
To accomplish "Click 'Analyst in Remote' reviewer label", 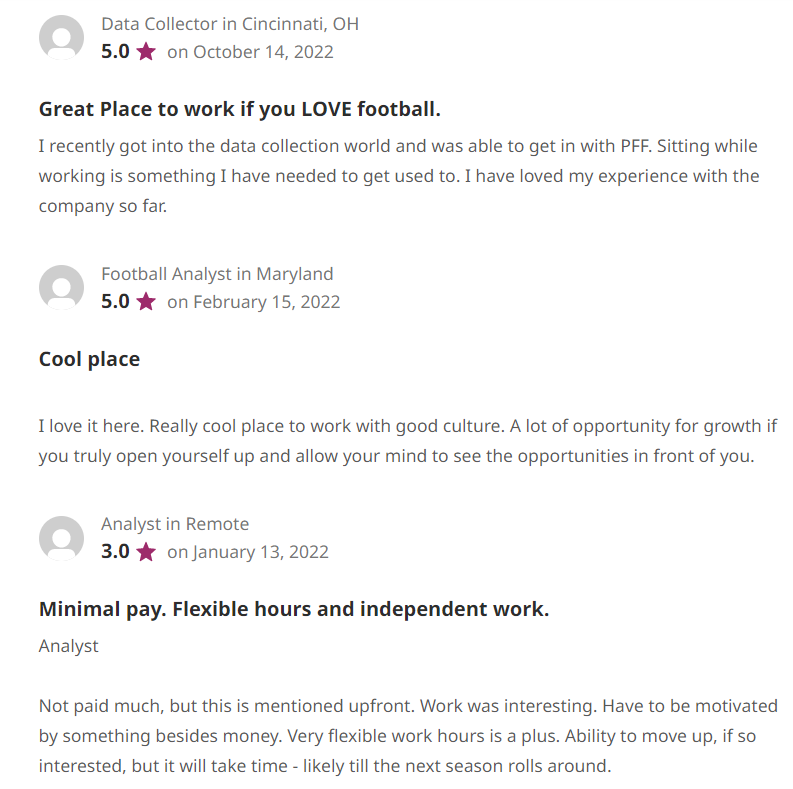I will (x=175, y=523).
